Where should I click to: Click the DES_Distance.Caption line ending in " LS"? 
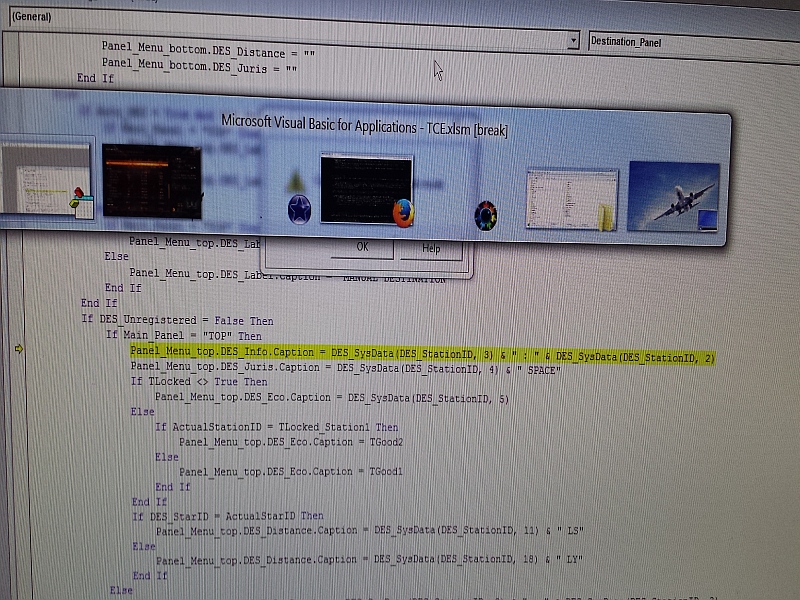coord(370,531)
